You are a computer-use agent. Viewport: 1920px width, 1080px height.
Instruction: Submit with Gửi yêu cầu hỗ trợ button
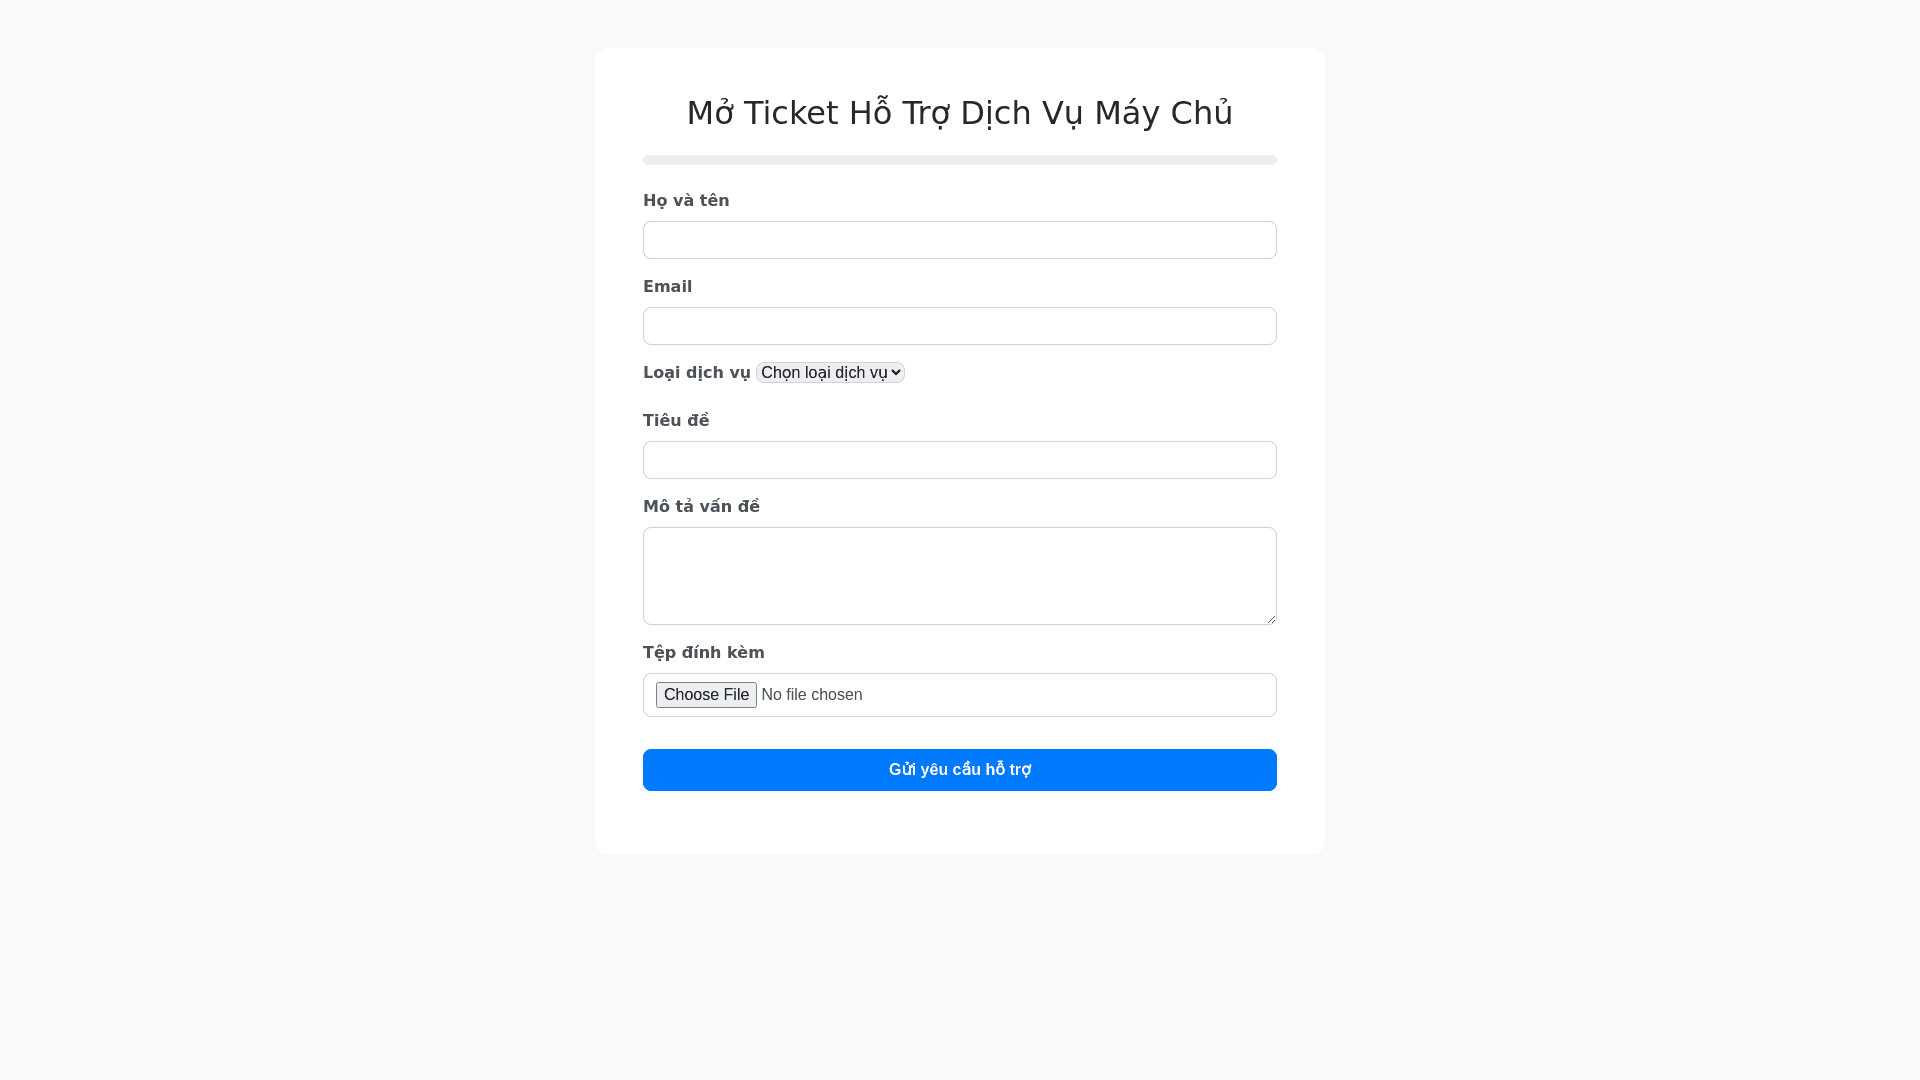pyautogui.click(x=959, y=770)
